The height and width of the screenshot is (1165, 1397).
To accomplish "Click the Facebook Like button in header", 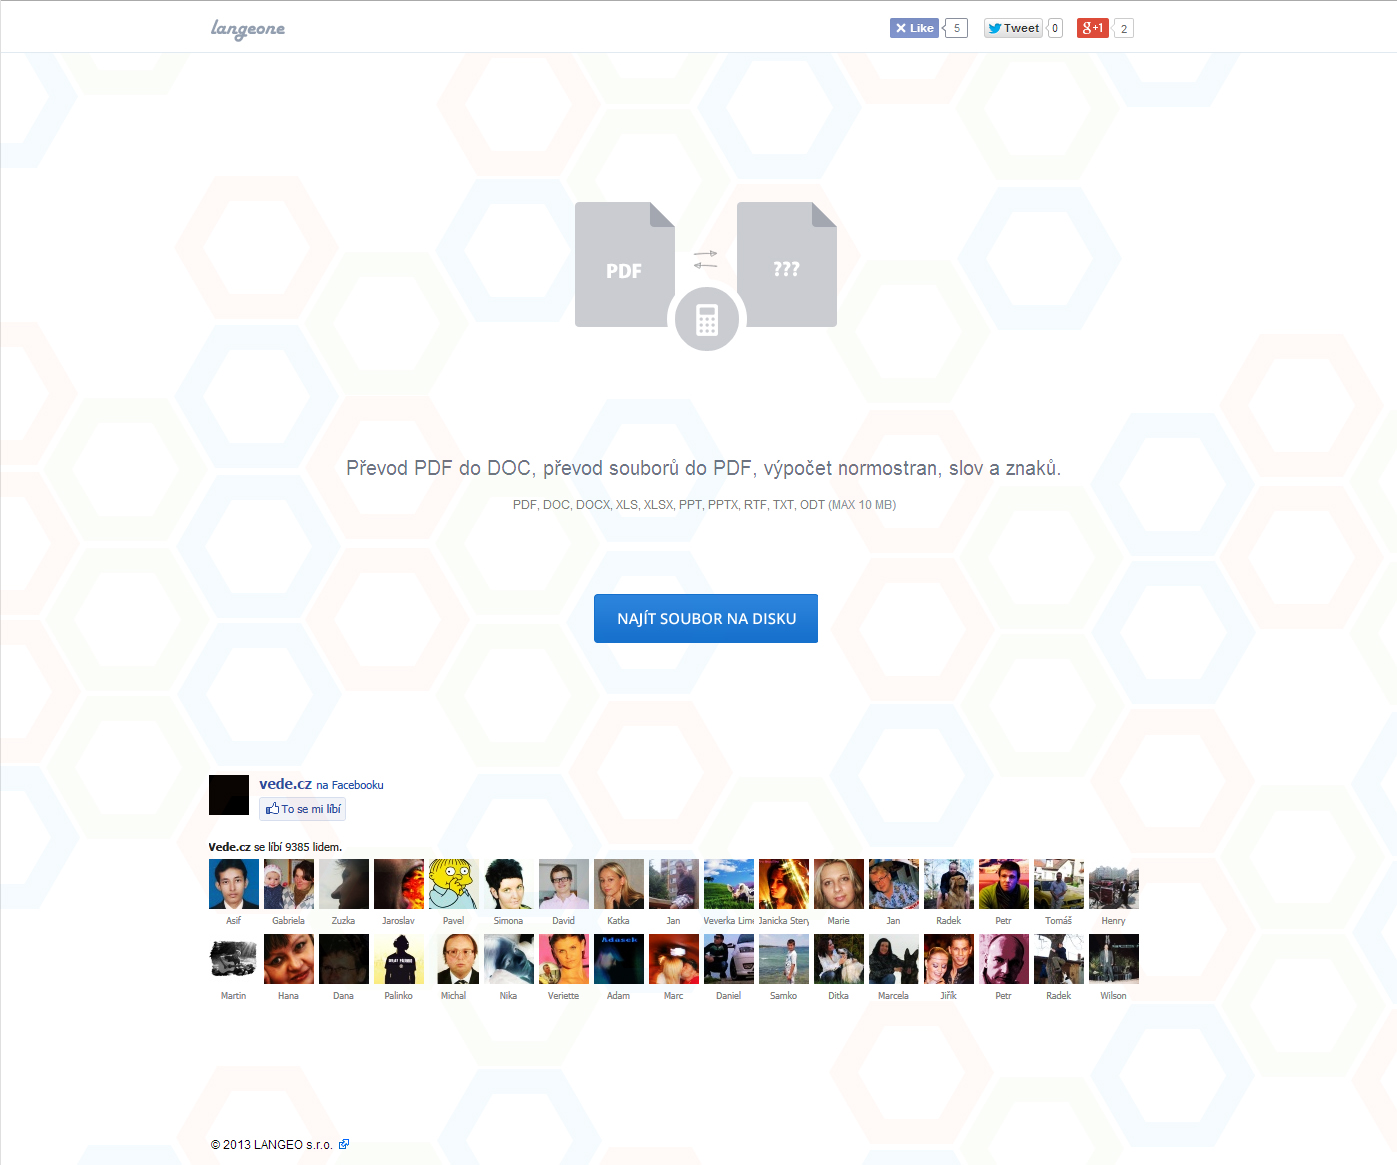I will [x=914, y=28].
